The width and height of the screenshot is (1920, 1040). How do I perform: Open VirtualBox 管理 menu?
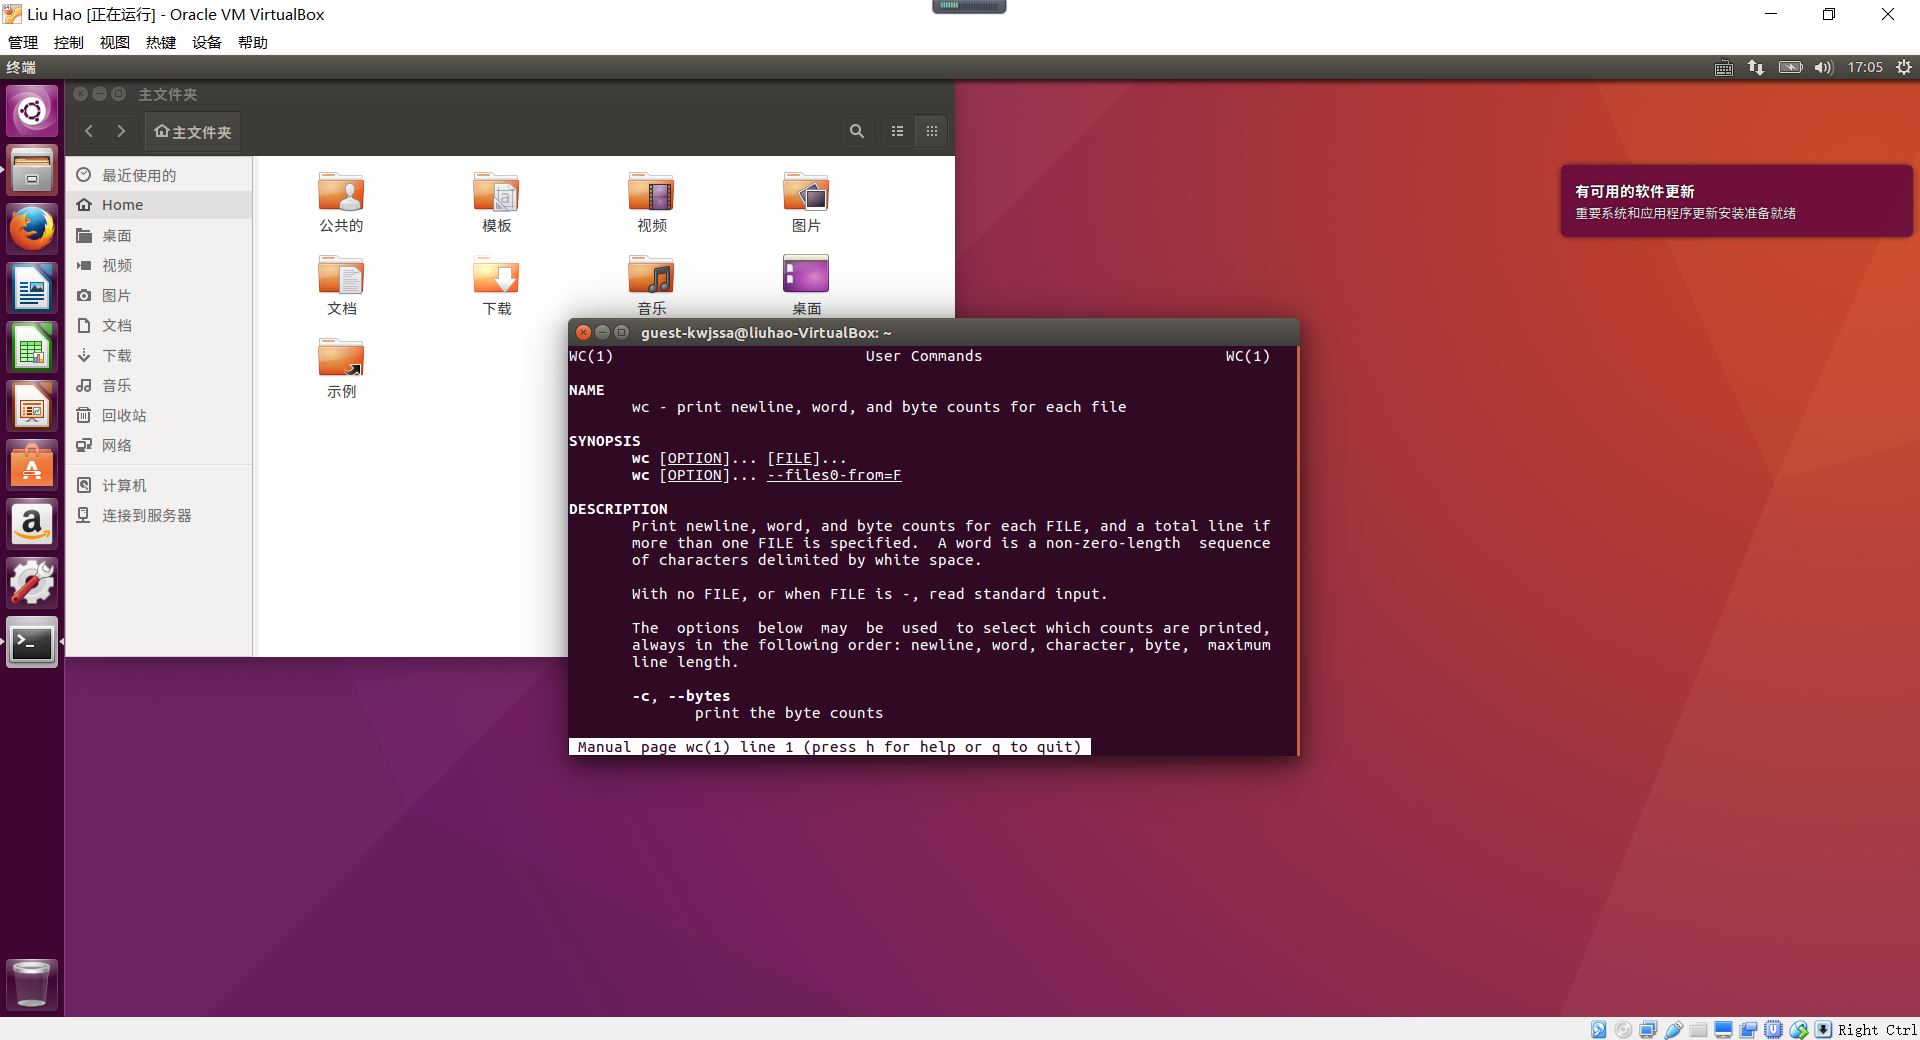[23, 42]
